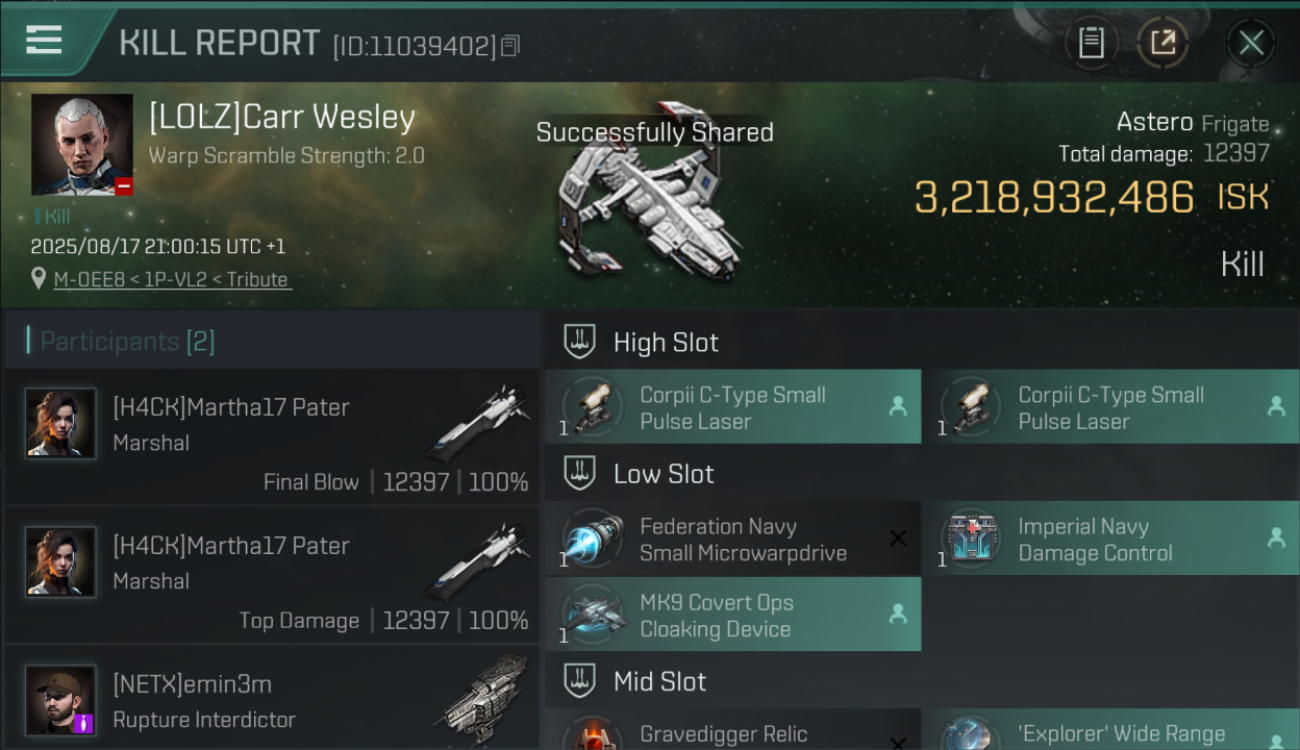Image resolution: width=1300 pixels, height=750 pixels.
Task: Select Federation Navy Small Microwarpdrive module
Action: [733, 539]
